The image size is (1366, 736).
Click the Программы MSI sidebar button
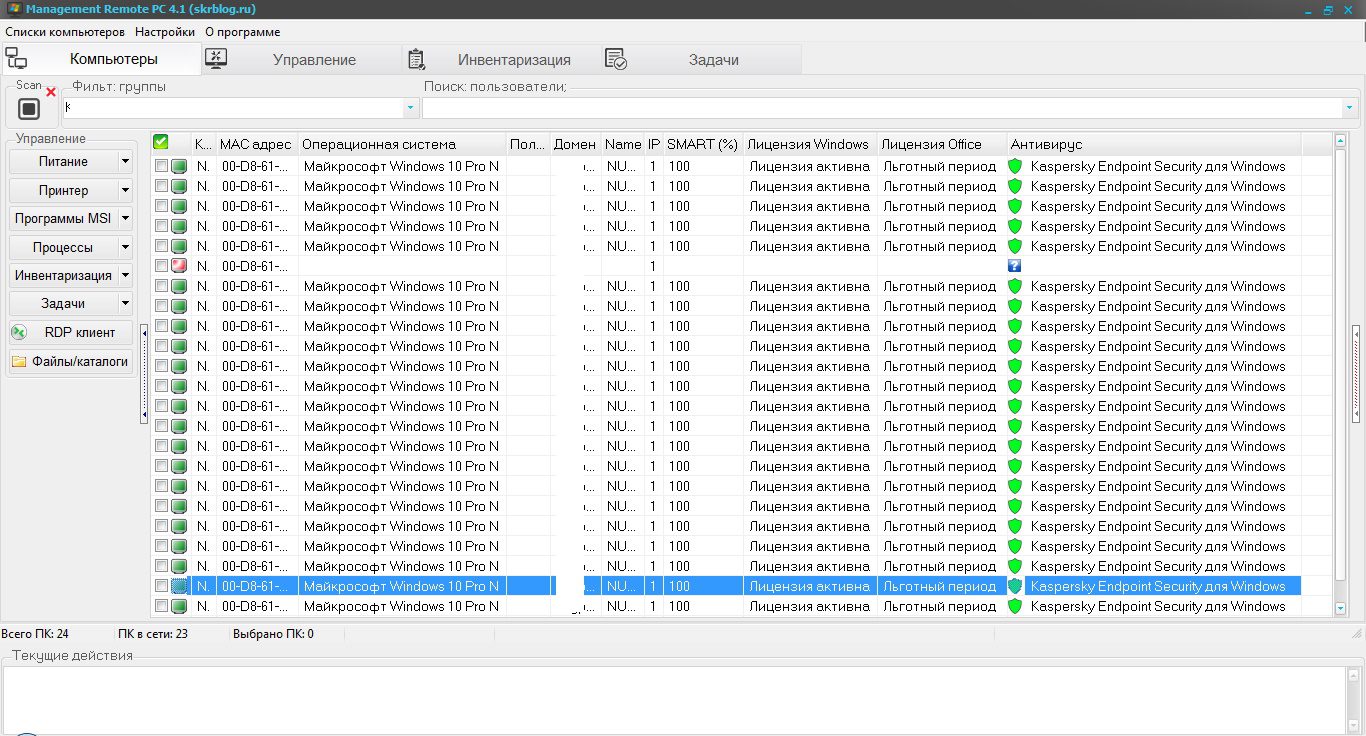63,218
